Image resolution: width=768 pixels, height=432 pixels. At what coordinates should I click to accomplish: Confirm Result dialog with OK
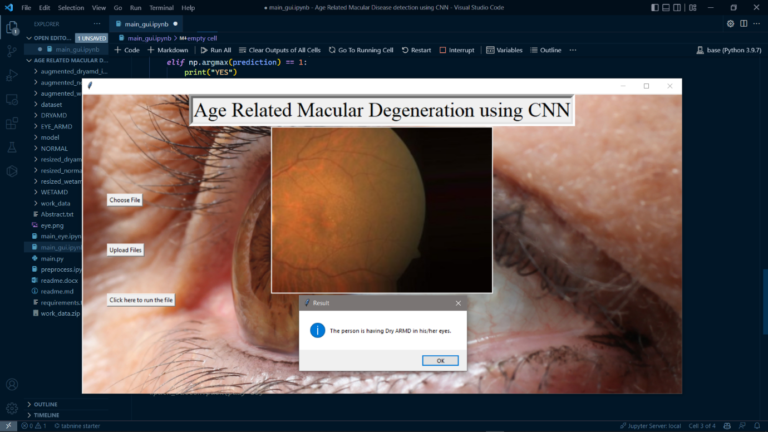[440, 360]
